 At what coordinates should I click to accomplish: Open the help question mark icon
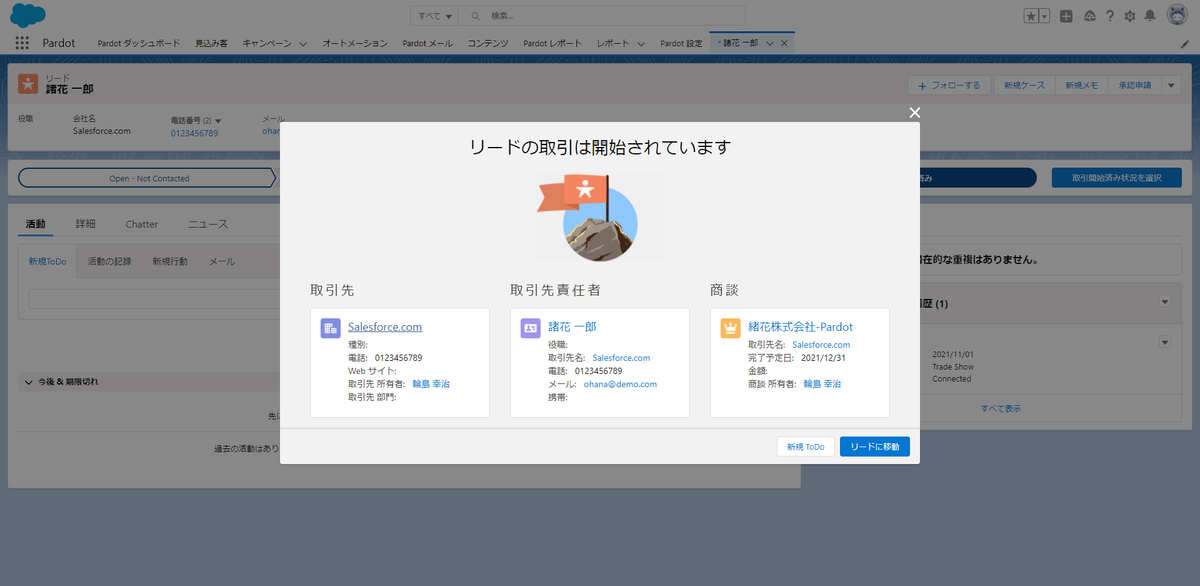1109,16
